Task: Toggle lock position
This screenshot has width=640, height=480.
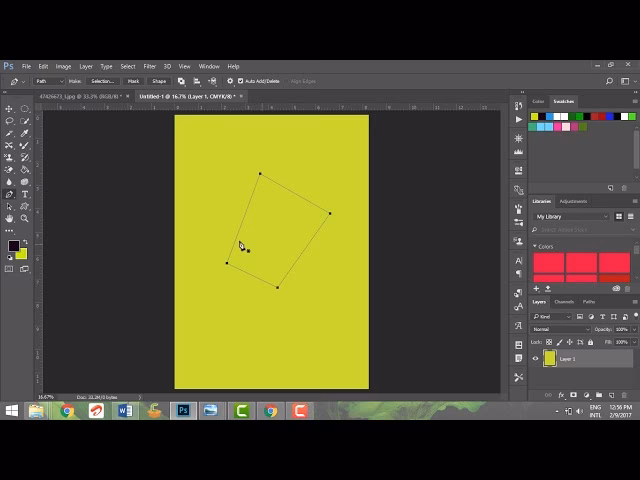Action: (x=569, y=342)
